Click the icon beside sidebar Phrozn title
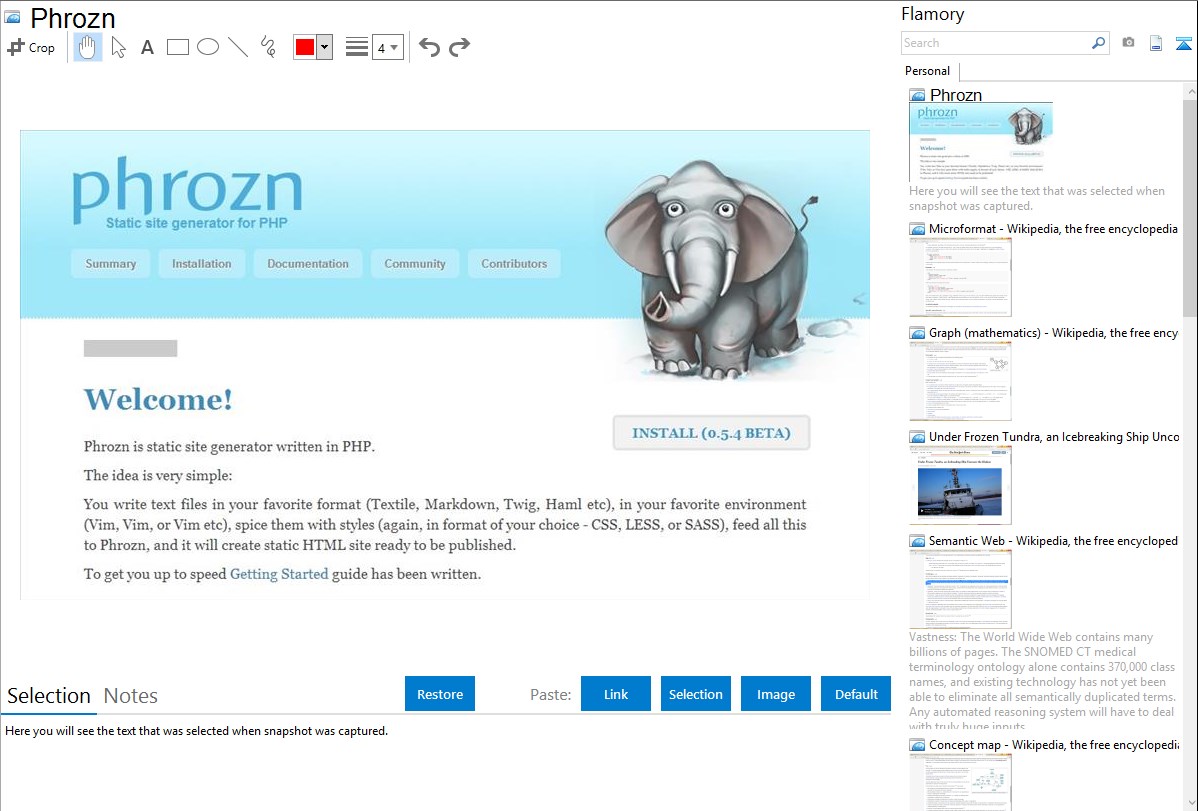The width and height of the screenshot is (1198, 811). (x=918, y=96)
